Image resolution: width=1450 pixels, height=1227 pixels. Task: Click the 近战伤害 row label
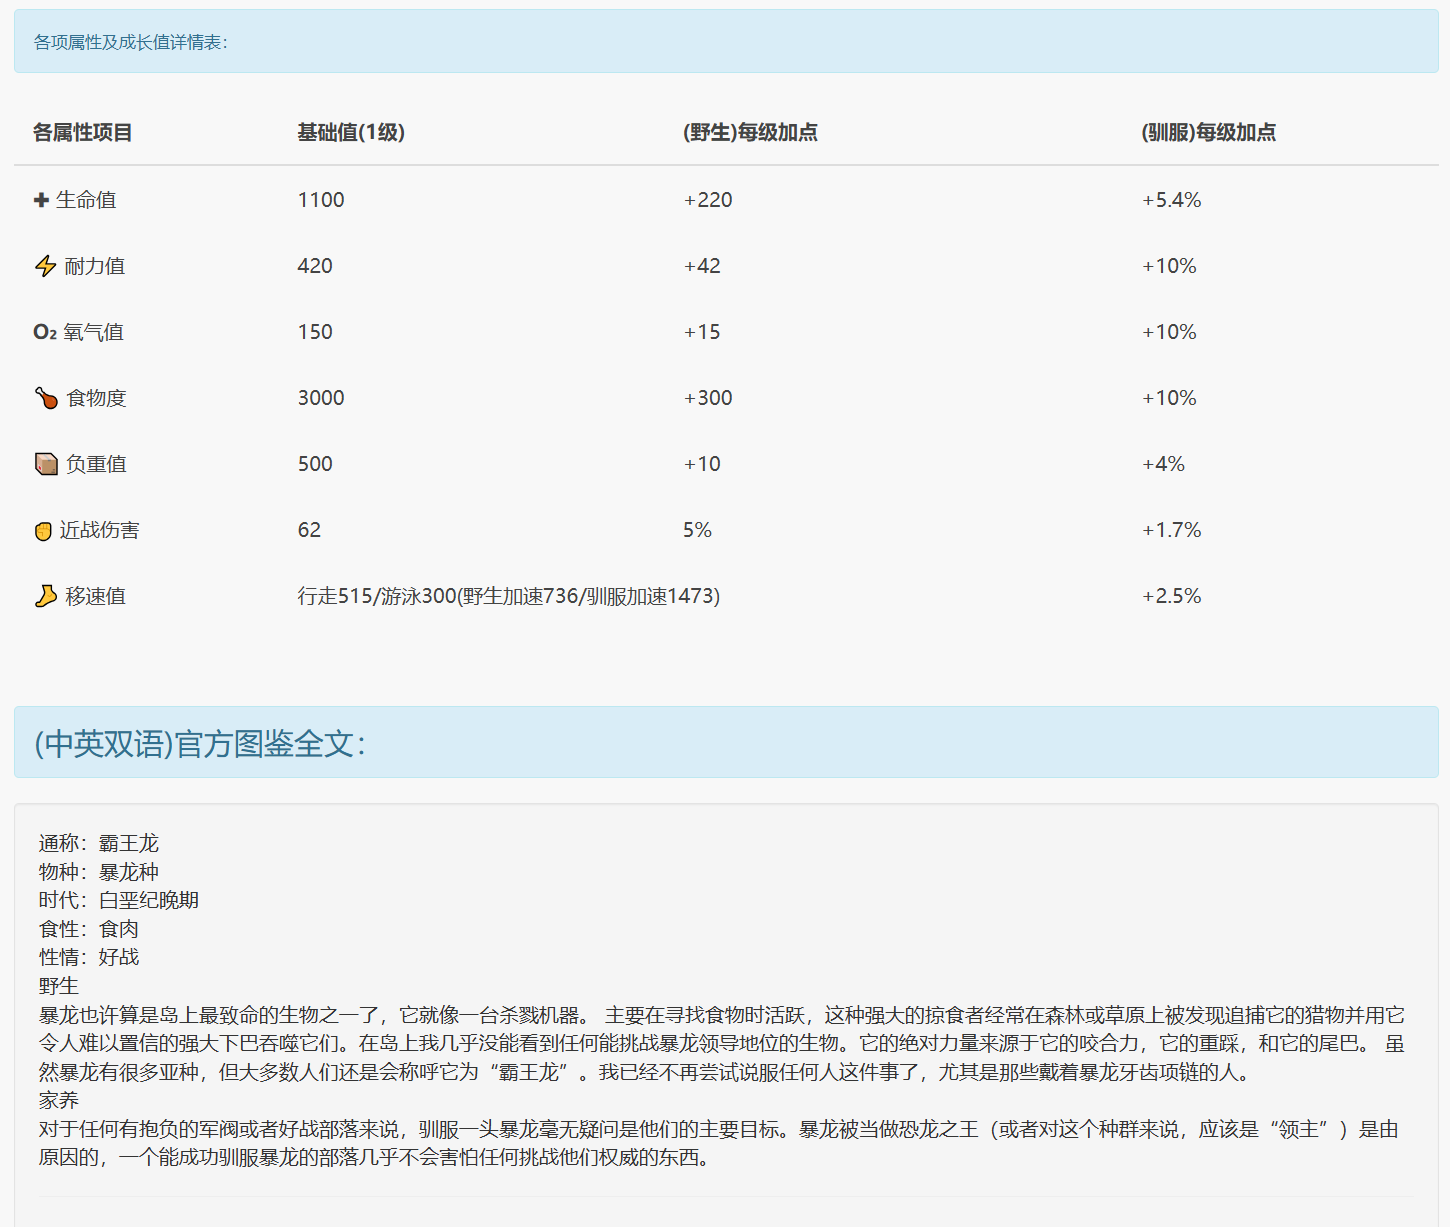[x=100, y=530]
